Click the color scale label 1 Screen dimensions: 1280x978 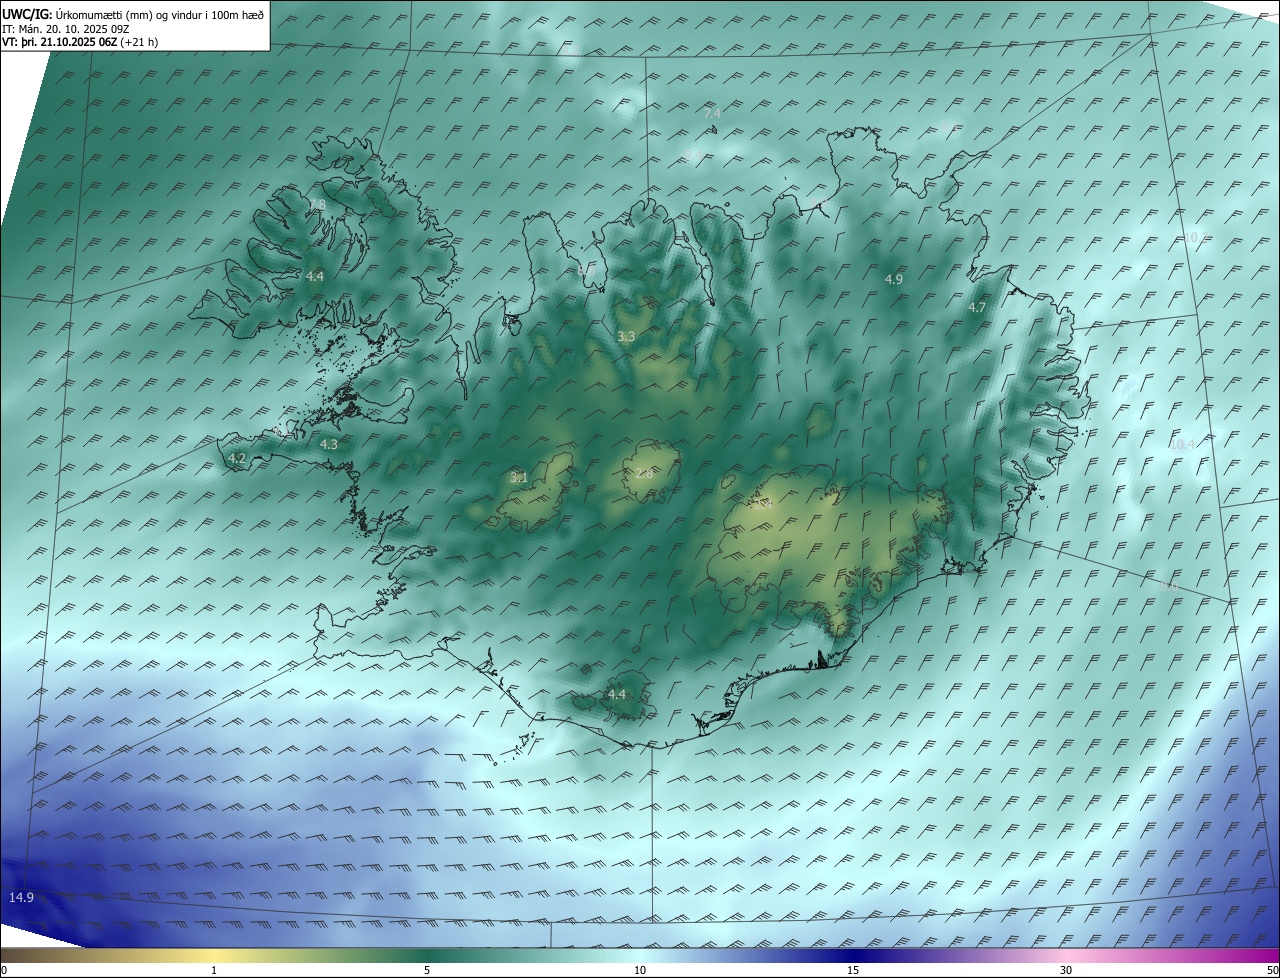click(214, 970)
